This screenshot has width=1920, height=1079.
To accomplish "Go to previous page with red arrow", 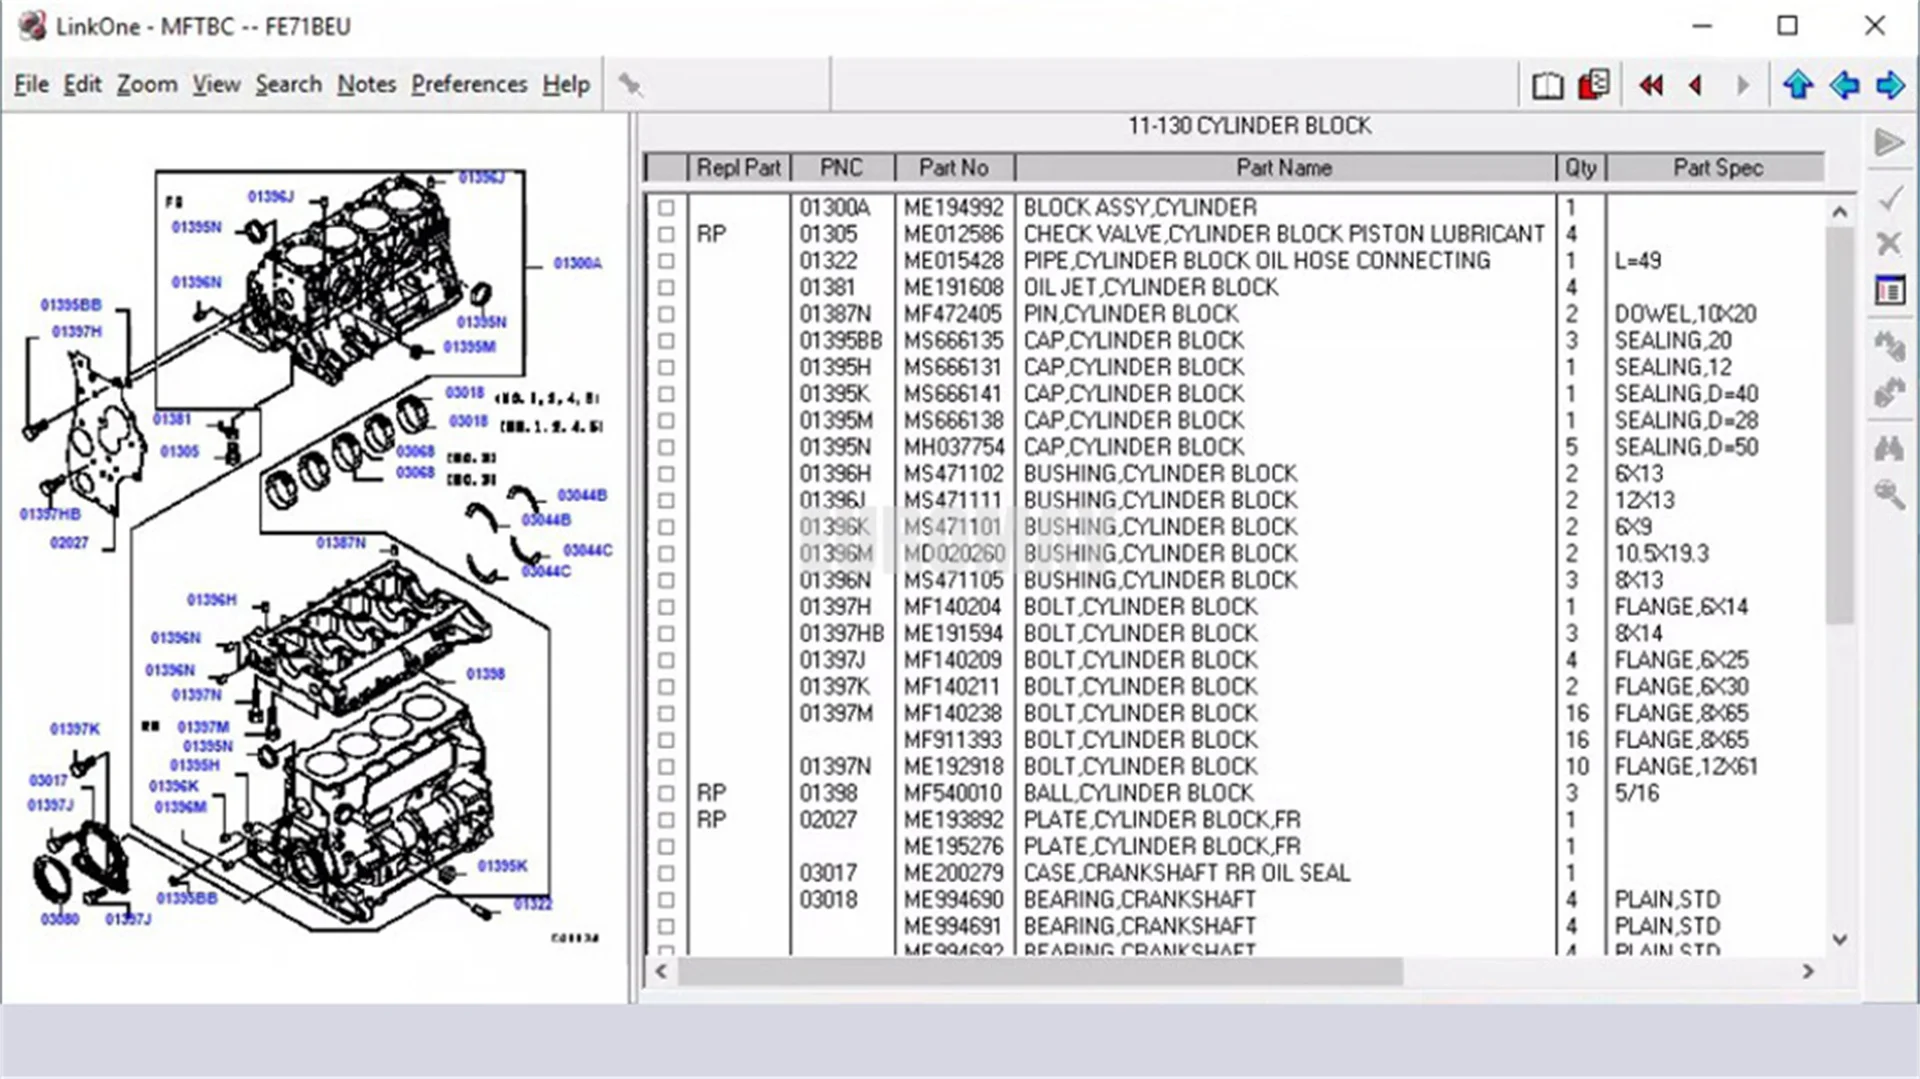I will 1696,86.
